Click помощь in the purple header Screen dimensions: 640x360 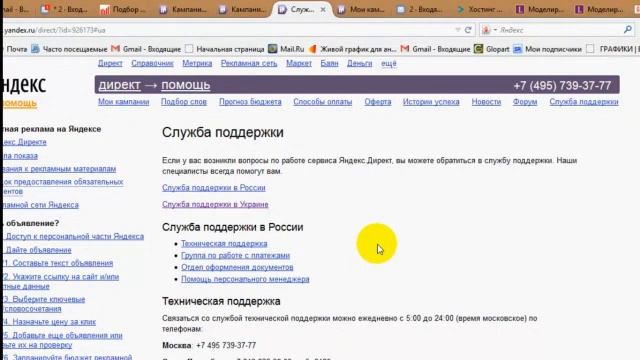(186, 85)
